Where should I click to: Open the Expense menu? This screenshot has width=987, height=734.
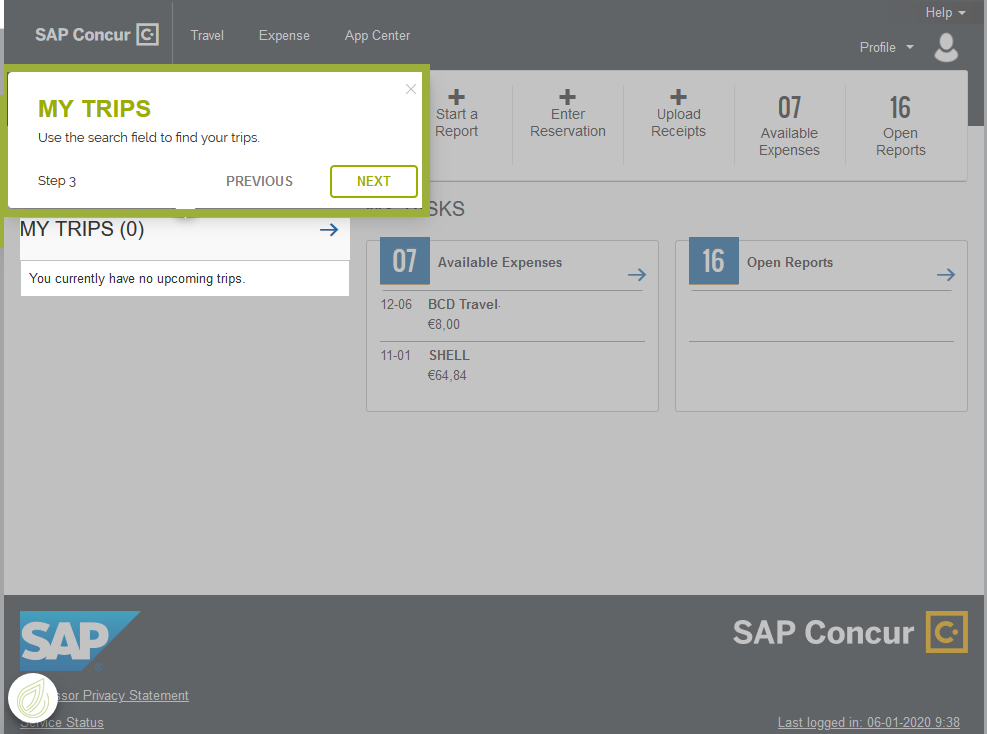(x=284, y=36)
